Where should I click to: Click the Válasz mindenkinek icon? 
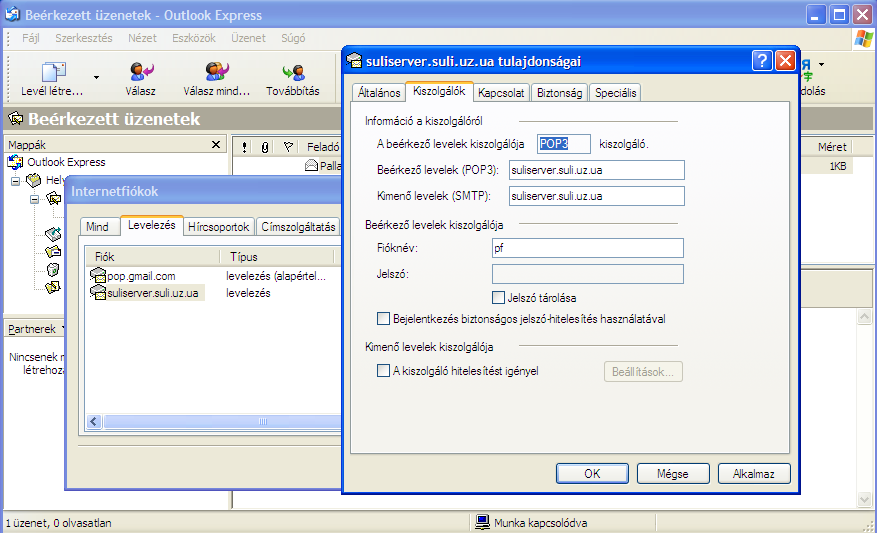[216, 72]
